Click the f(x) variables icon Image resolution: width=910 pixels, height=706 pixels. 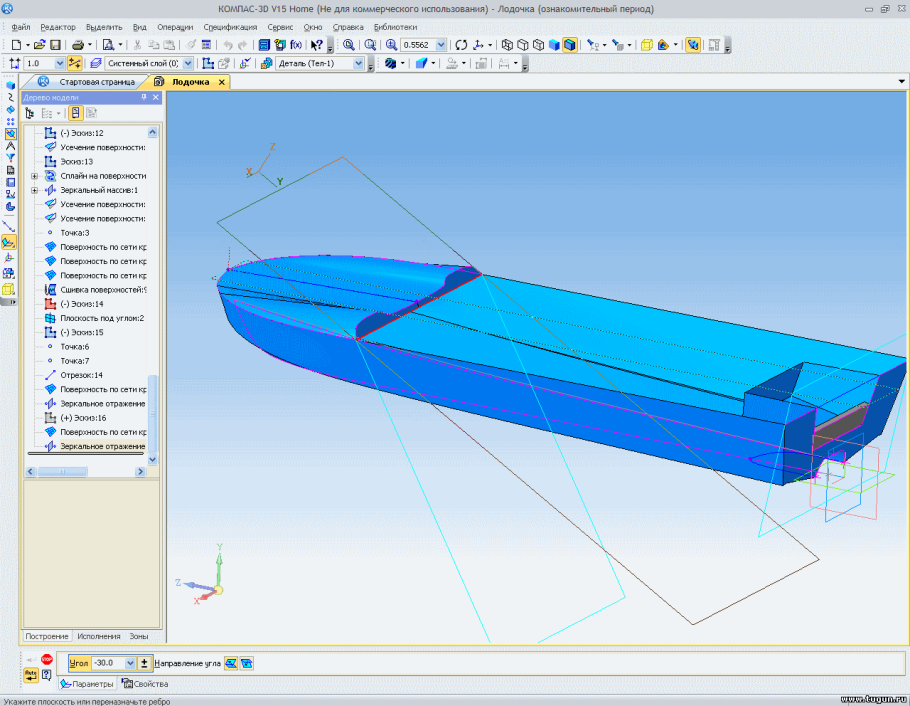[295, 45]
